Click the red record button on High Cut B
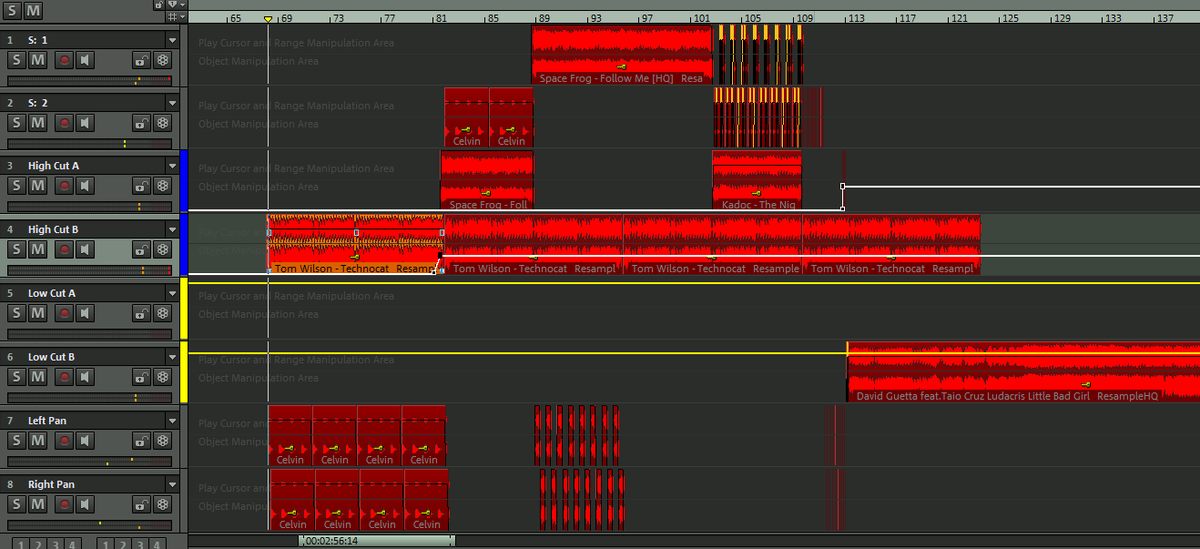 pyautogui.click(x=64, y=250)
